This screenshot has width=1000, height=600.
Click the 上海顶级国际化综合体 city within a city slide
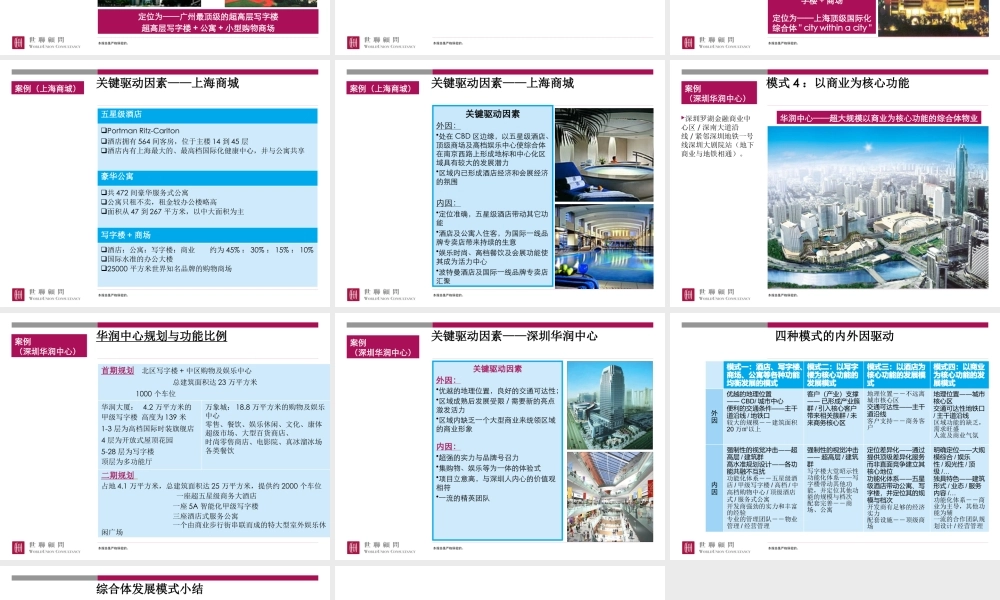(x=835, y=27)
